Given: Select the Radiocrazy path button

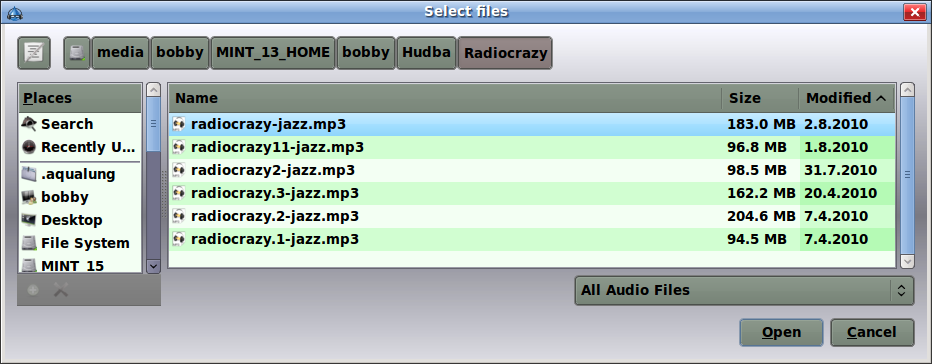Looking at the screenshot, I should coord(505,53).
